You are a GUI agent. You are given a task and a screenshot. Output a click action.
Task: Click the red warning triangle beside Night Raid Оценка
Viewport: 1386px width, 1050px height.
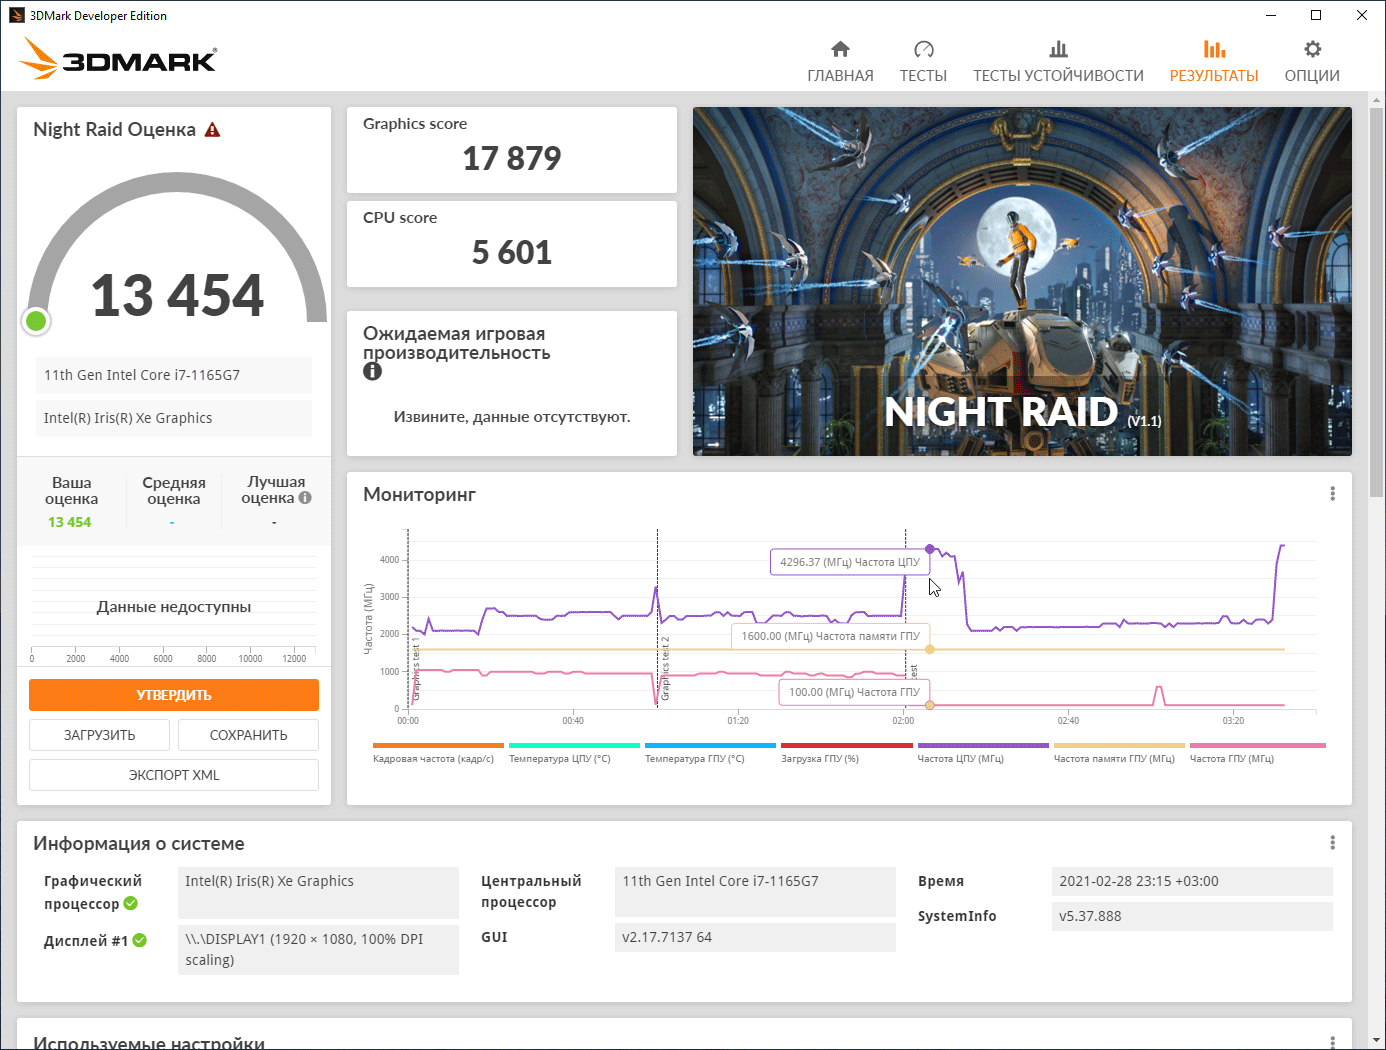pyautogui.click(x=212, y=130)
